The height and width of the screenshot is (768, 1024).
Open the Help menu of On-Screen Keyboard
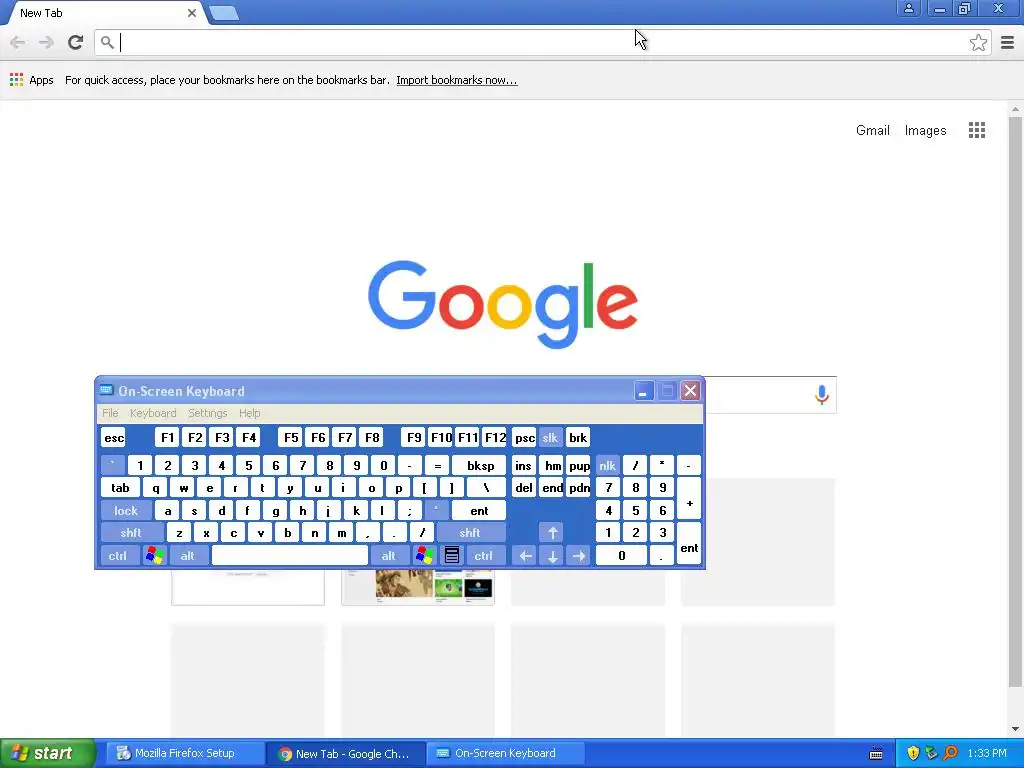pyautogui.click(x=249, y=413)
